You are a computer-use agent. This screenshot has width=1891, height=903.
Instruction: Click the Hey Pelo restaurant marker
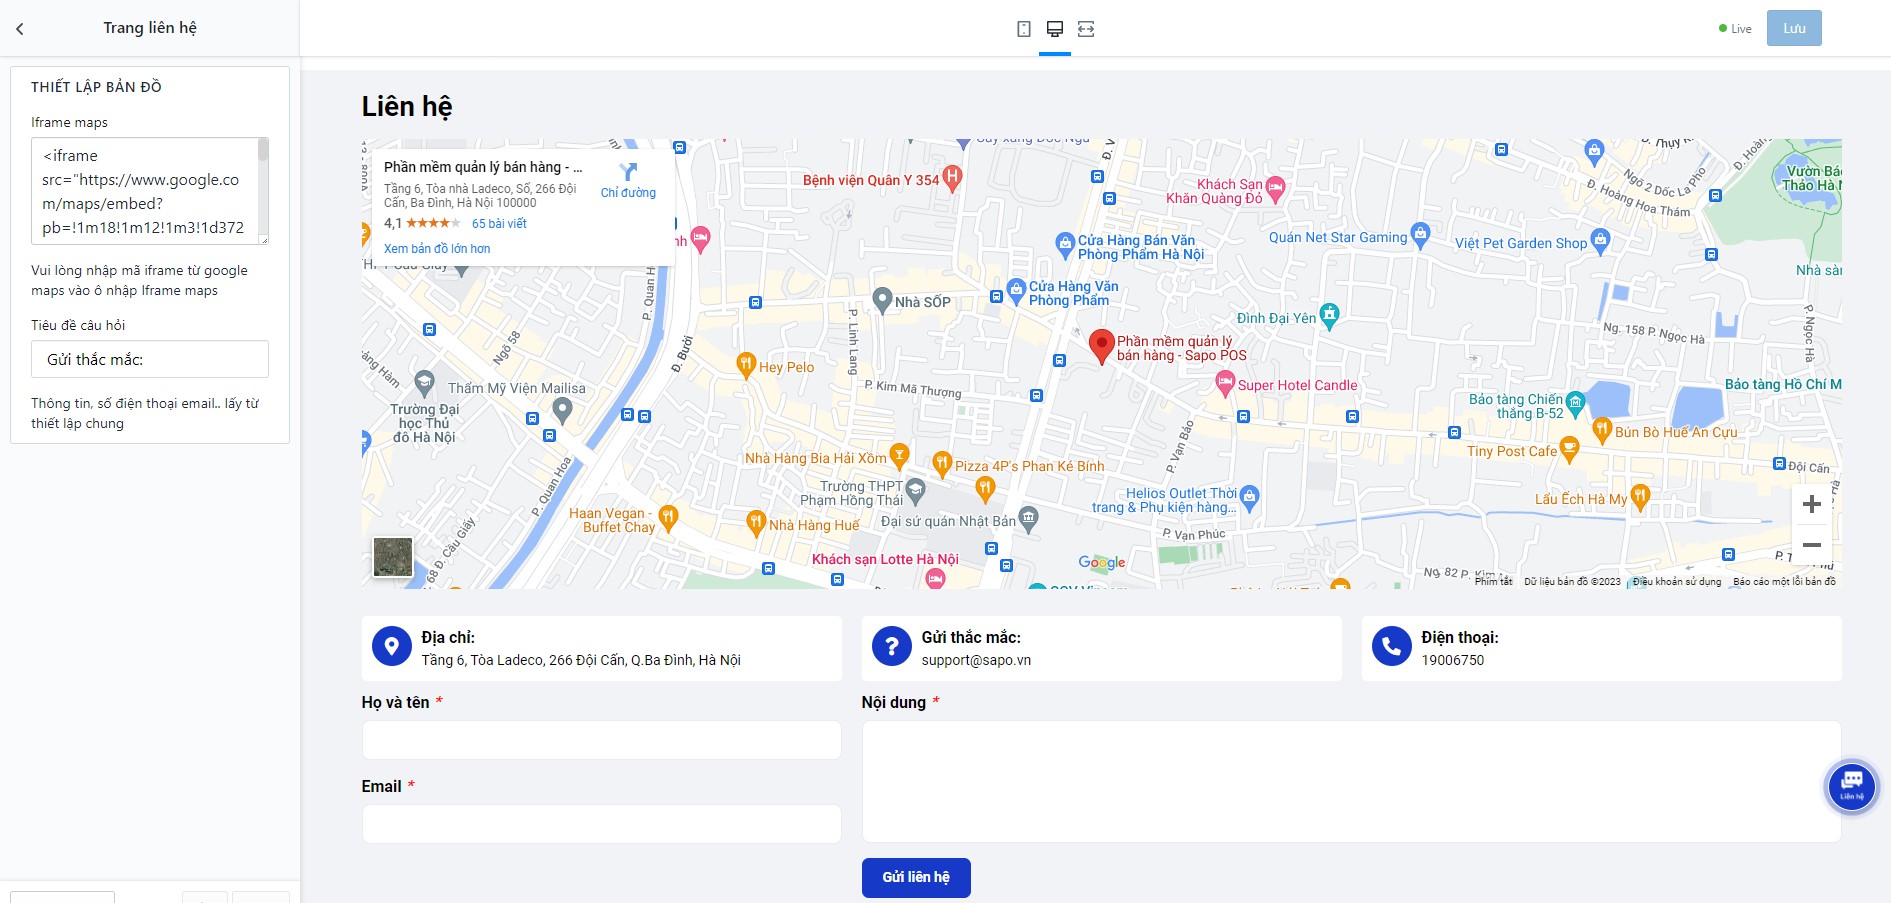745,365
